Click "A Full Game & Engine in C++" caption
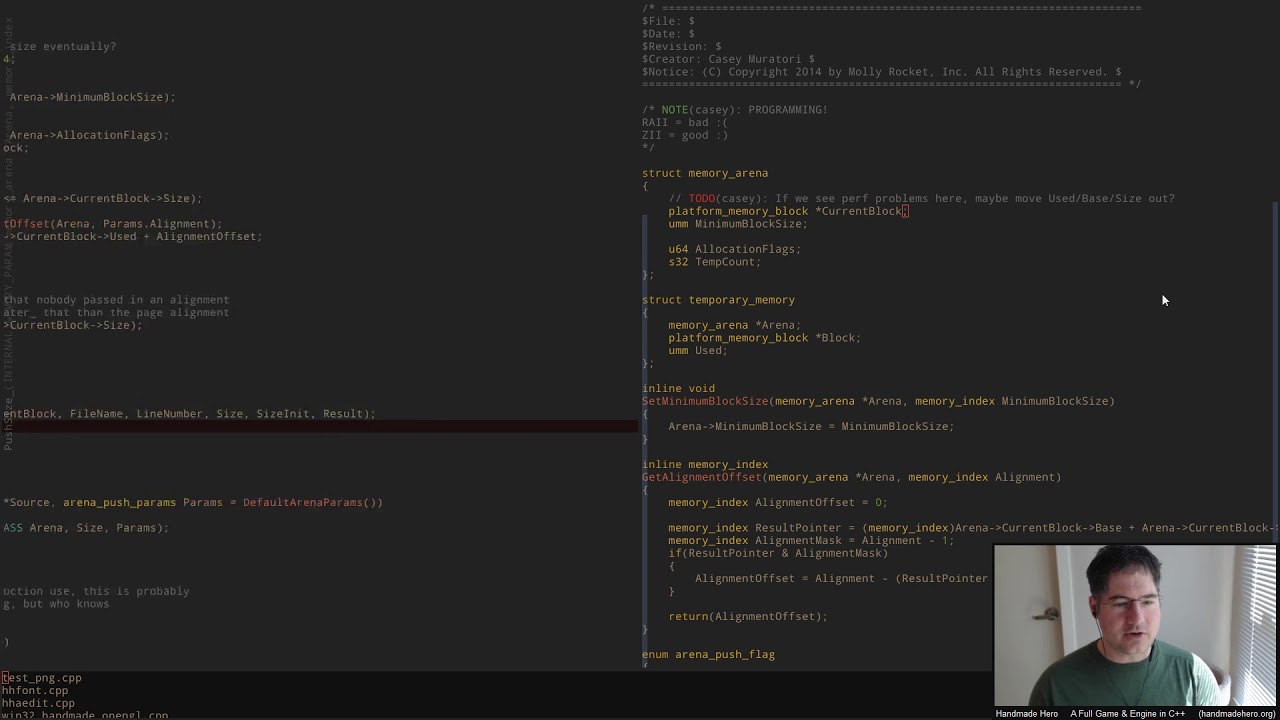This screenshot has height=720, width=1280. pyautogui.click(x=1127, y=714)
